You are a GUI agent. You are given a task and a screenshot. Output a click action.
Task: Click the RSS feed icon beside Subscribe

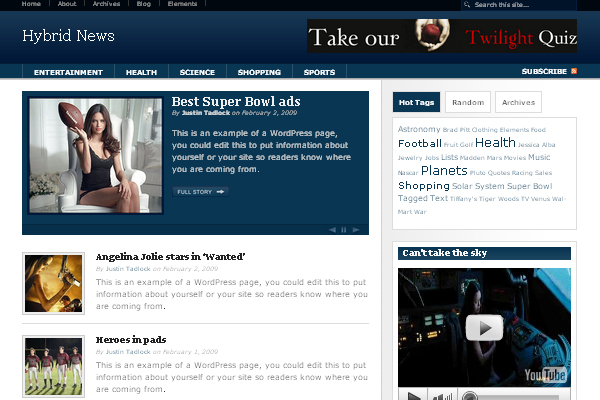coord(574,72)
